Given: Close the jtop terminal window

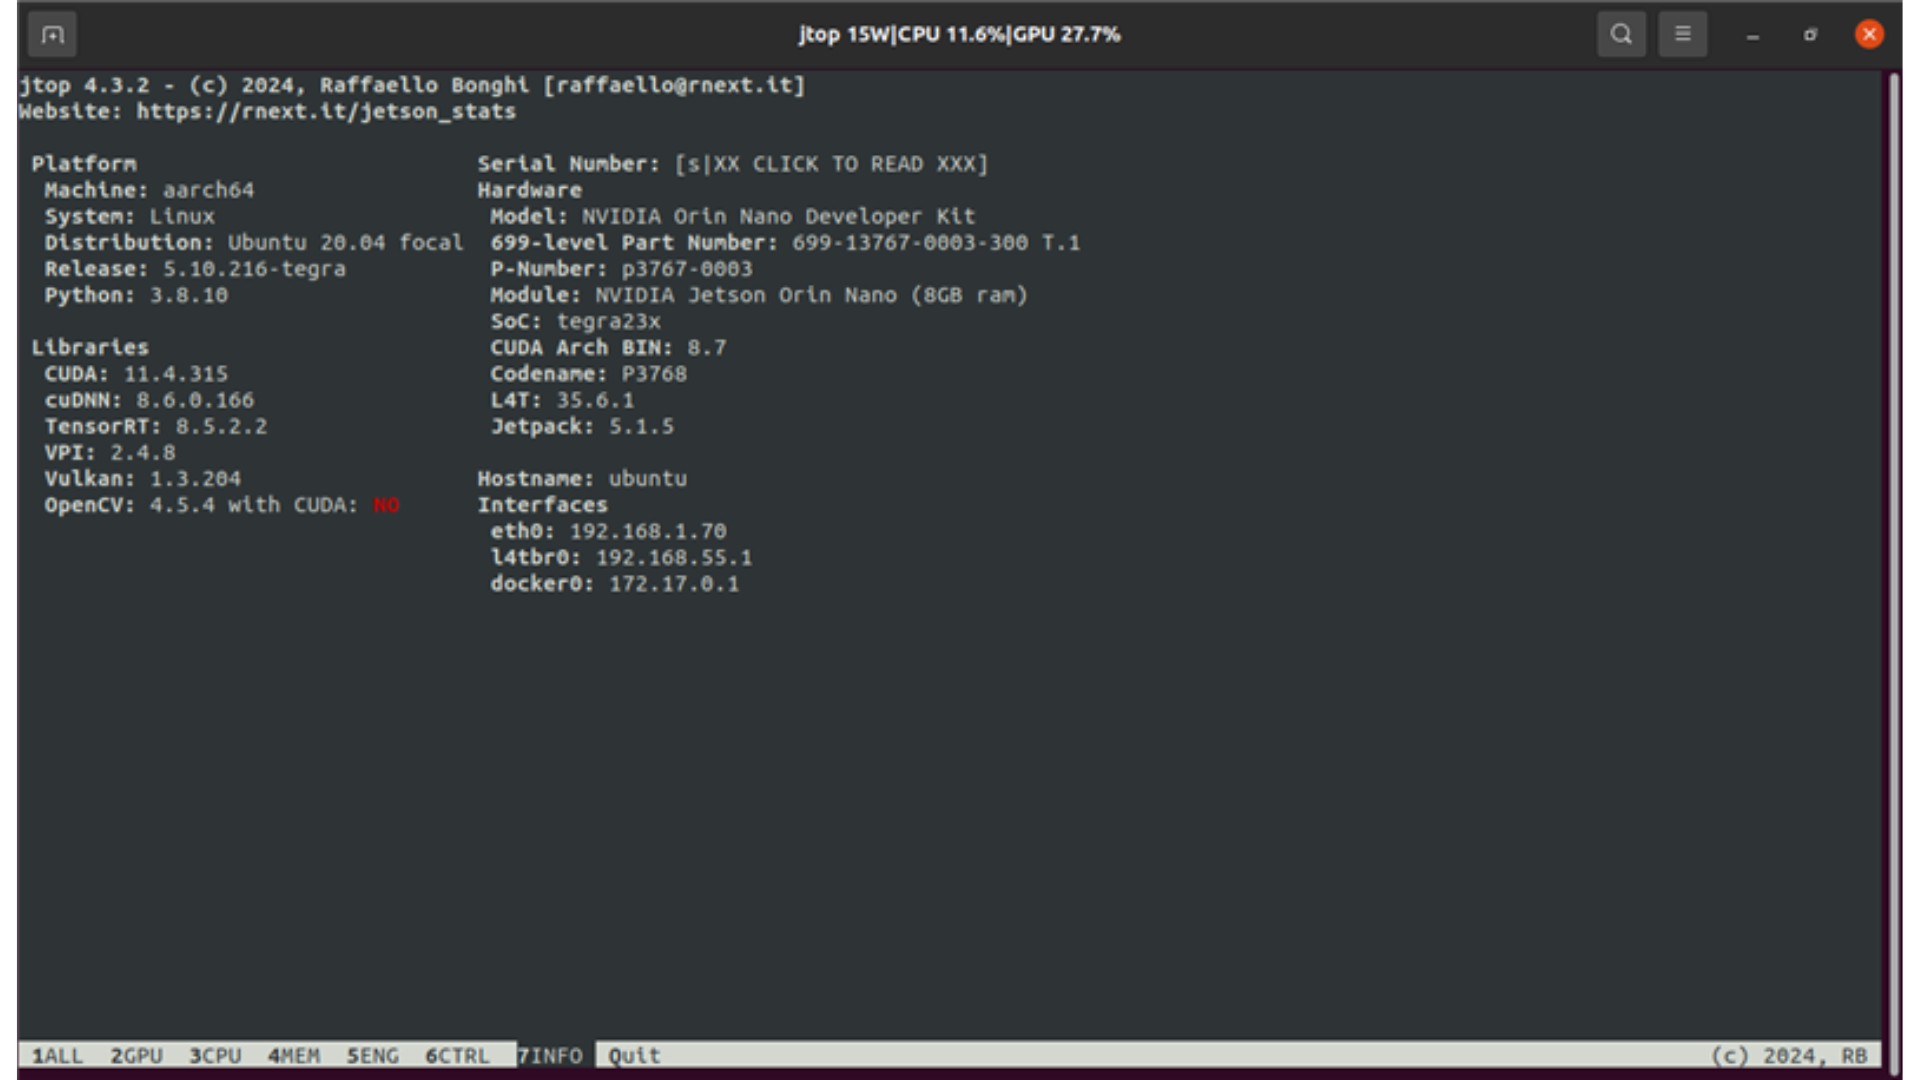Looking at the screenshot, I should 1868,35.
